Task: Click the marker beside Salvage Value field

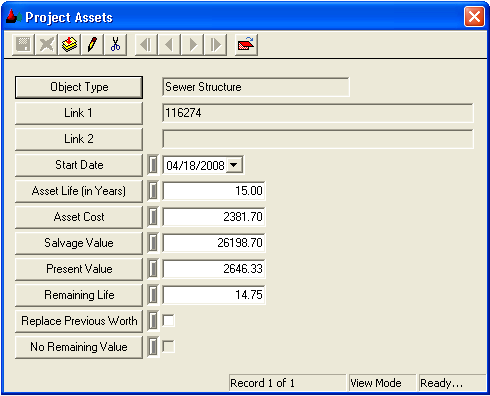Action: pyautogui.click(x=153, y=243)
